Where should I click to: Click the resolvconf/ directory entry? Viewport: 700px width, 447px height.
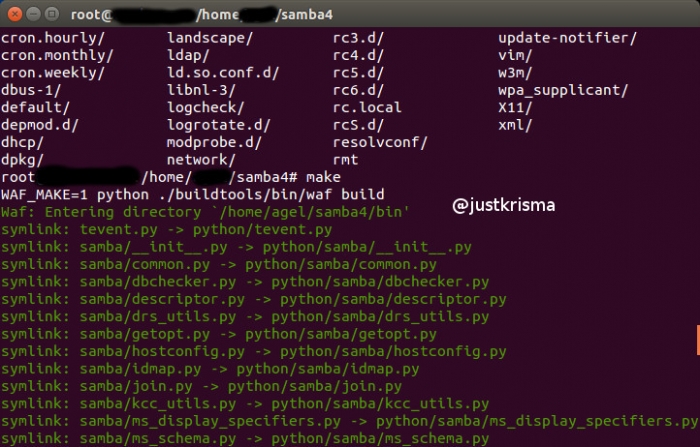coord(380,142)
